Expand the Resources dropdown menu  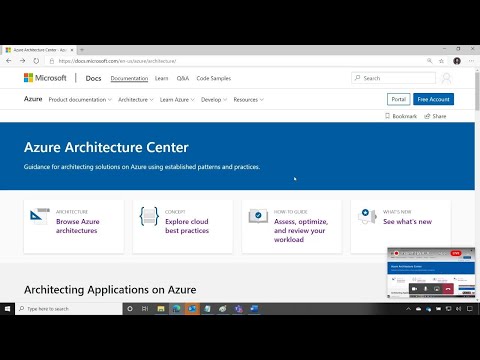(248, 100)
